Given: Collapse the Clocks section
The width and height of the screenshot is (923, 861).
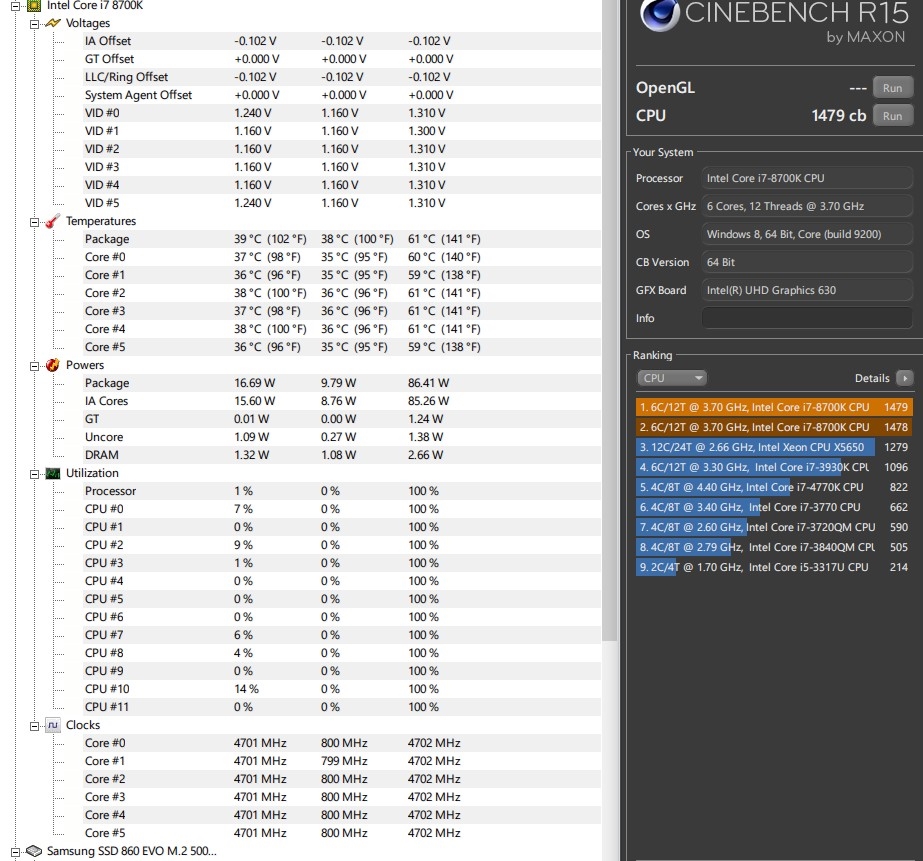Looking at the screenshot, I should click(34, 726).
